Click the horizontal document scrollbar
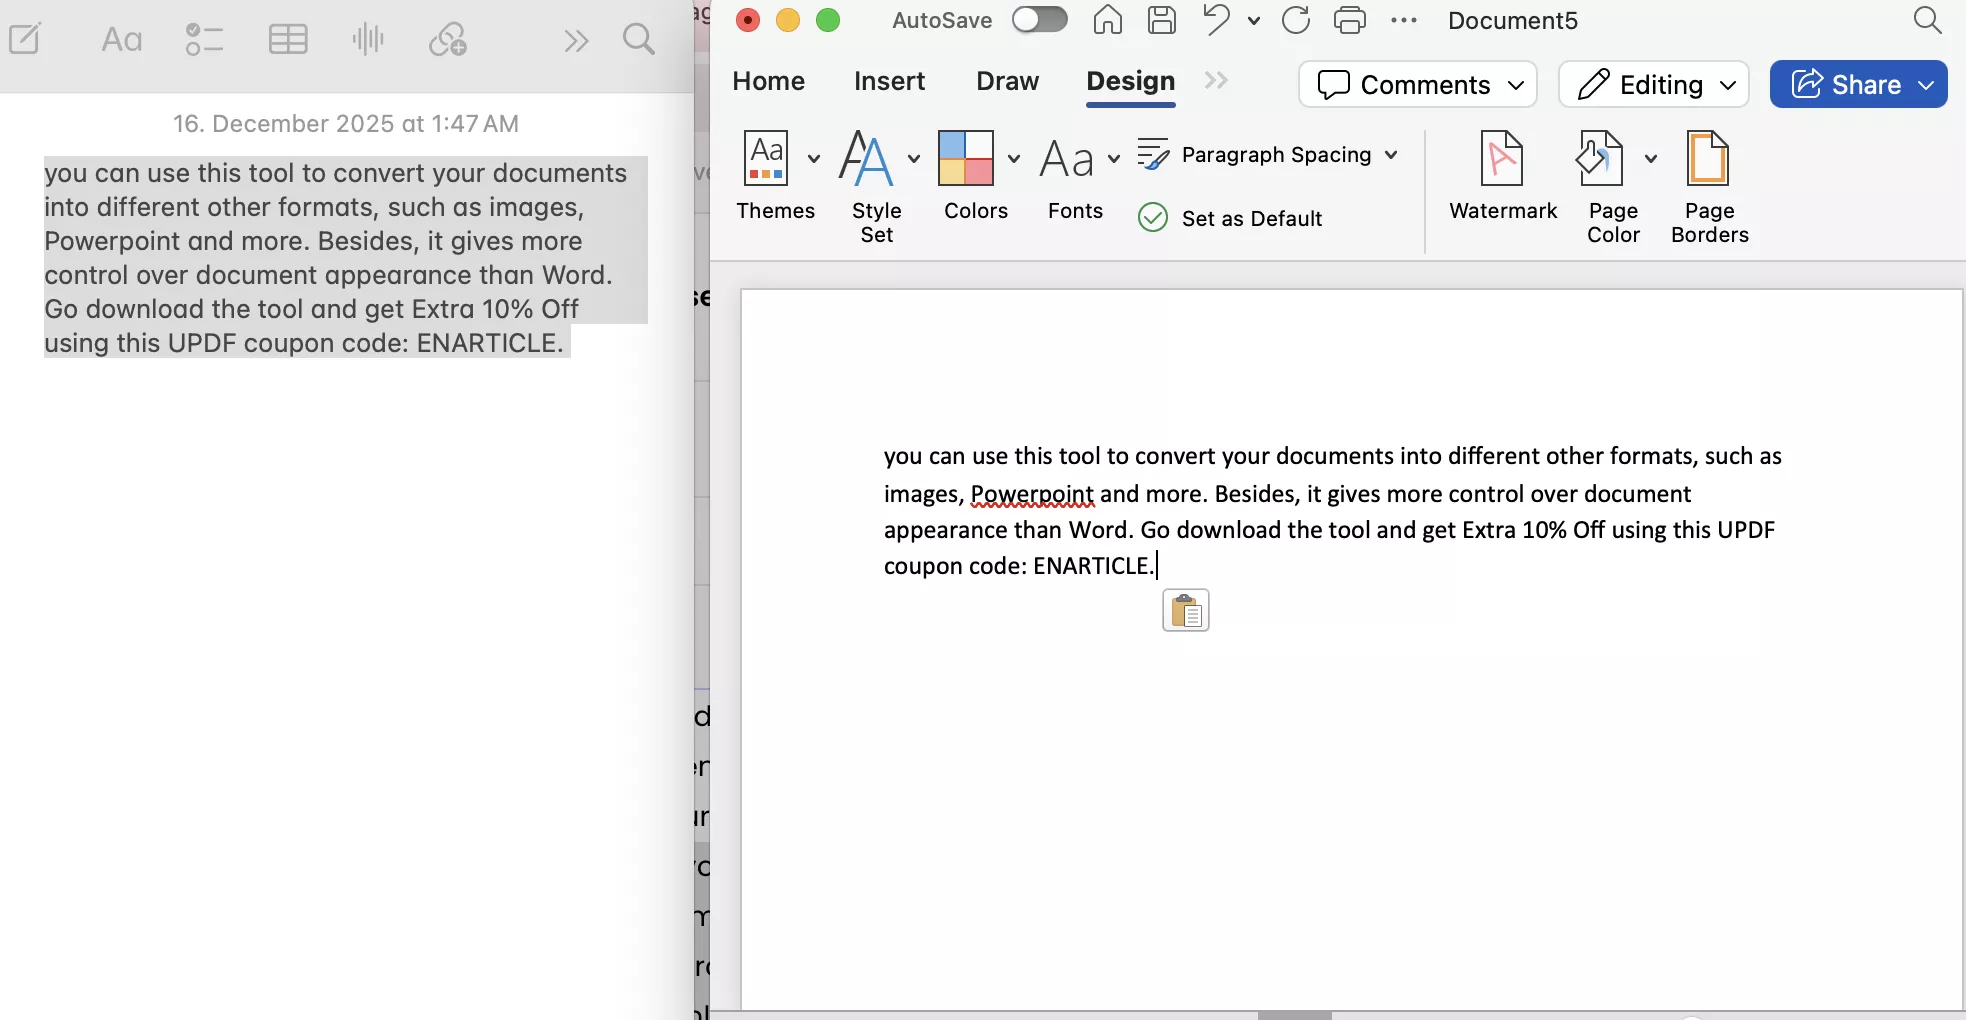Screen dimensions: 1966x1020 pos(1294,1013)
